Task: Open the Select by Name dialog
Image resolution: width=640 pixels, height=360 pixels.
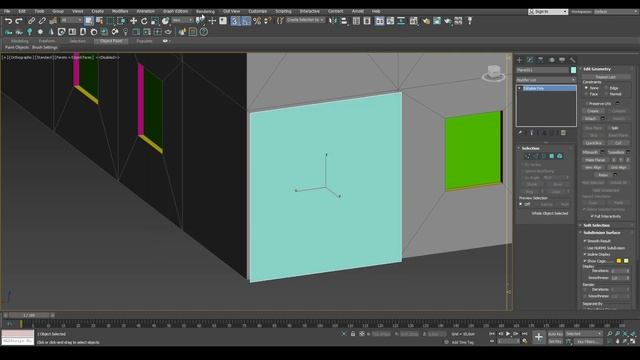Action: (x=99, y=21)
